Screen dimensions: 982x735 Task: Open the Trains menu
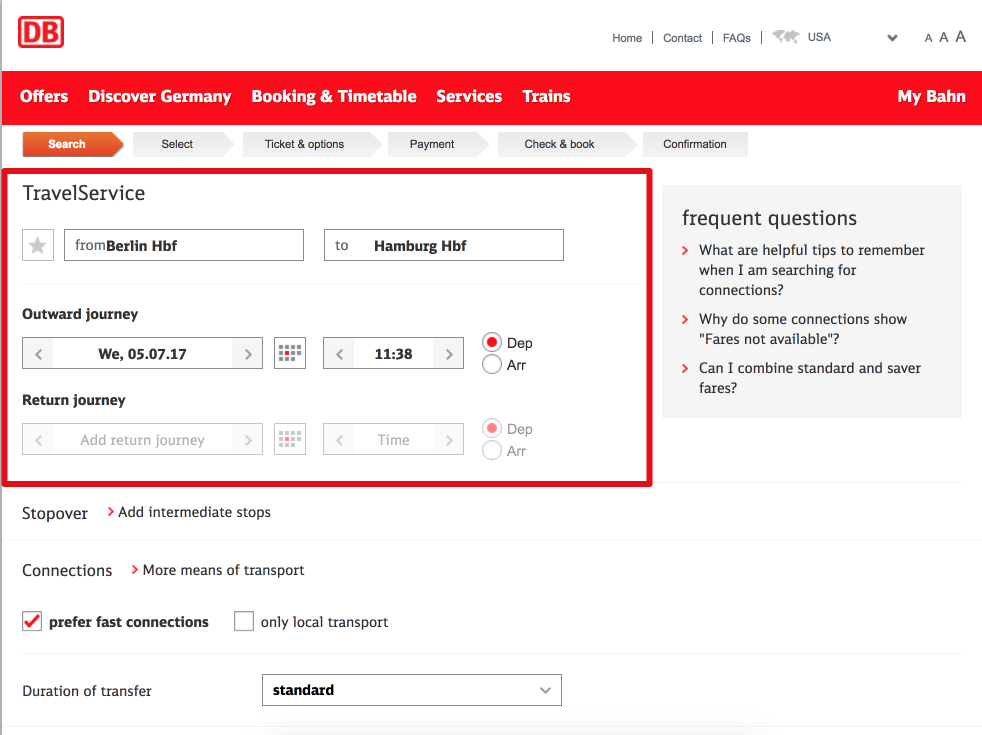coord(546,96)
